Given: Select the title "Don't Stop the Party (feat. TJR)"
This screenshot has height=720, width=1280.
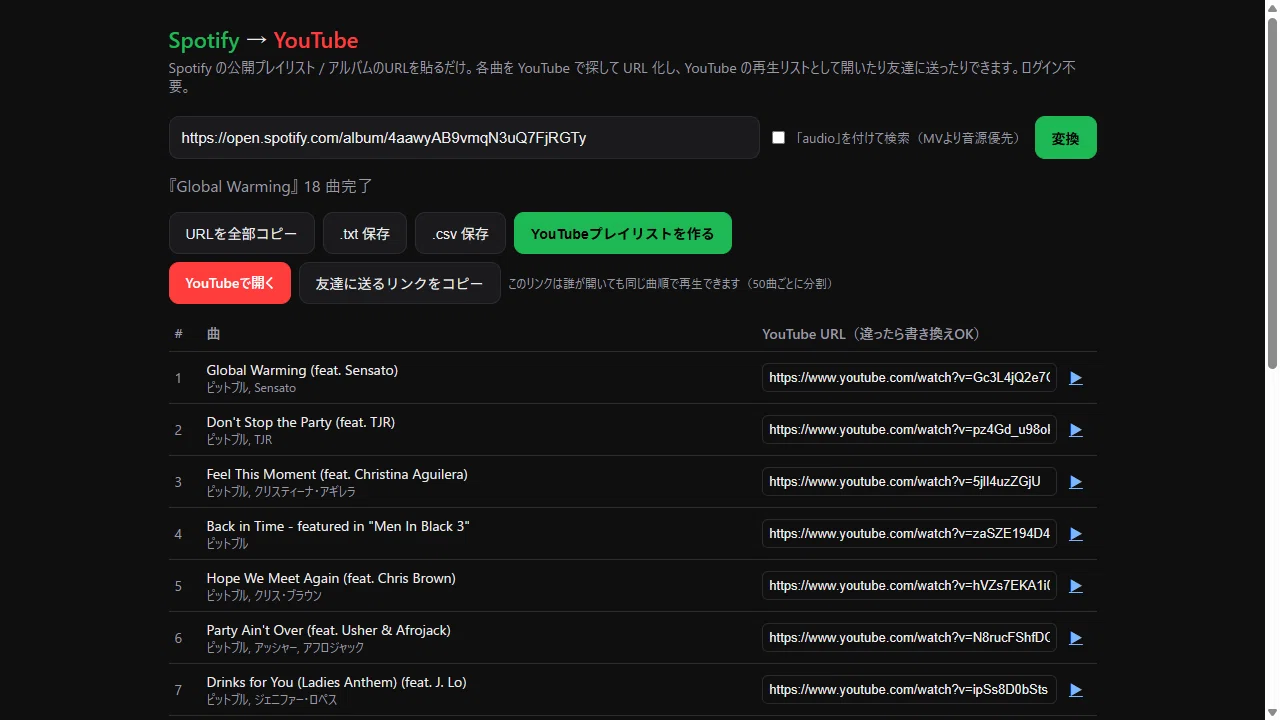Looking at the screenshot, I should 301,422.
